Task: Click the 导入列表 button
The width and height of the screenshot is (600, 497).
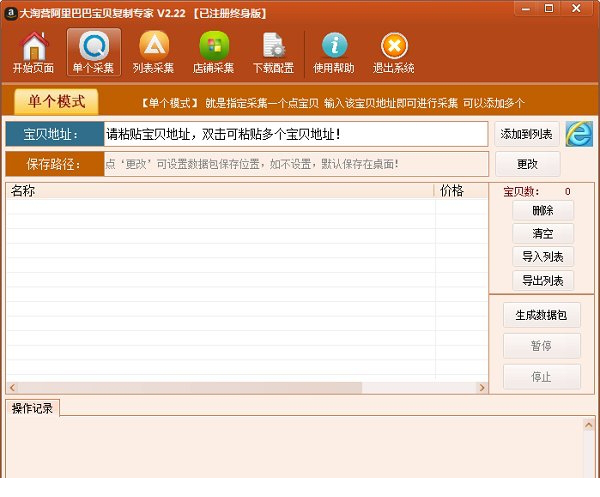Action: [543, 257]
